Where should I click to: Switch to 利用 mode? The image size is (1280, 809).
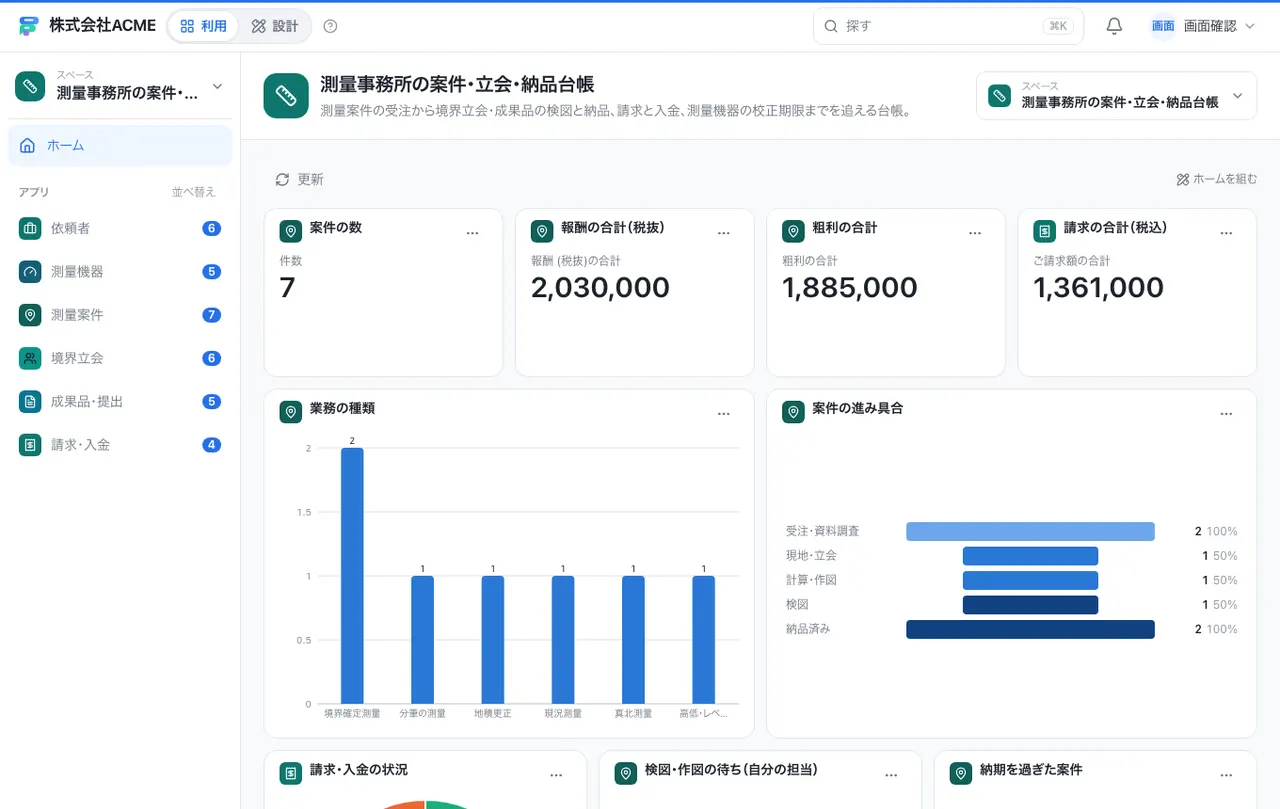click(204, 26)
